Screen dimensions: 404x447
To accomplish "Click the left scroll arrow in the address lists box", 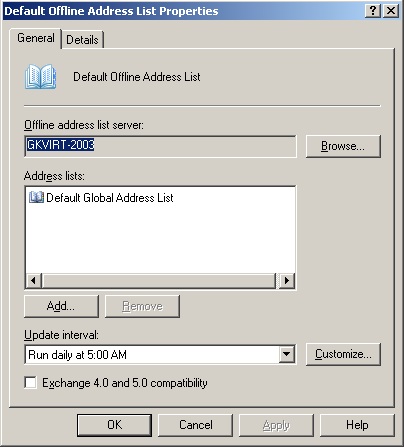I will [x=33, y=281].
